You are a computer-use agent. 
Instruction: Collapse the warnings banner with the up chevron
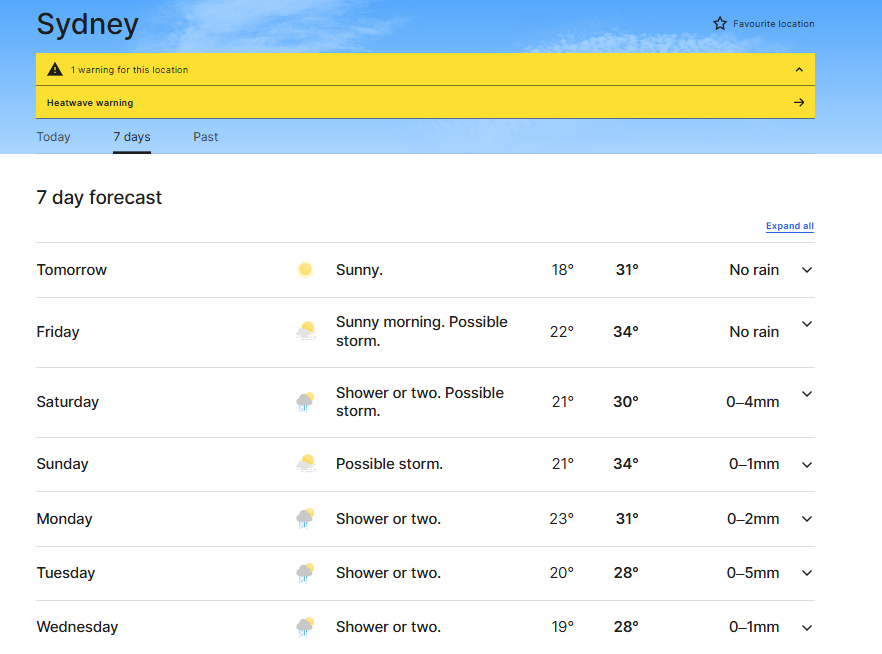tap(798, 70)
